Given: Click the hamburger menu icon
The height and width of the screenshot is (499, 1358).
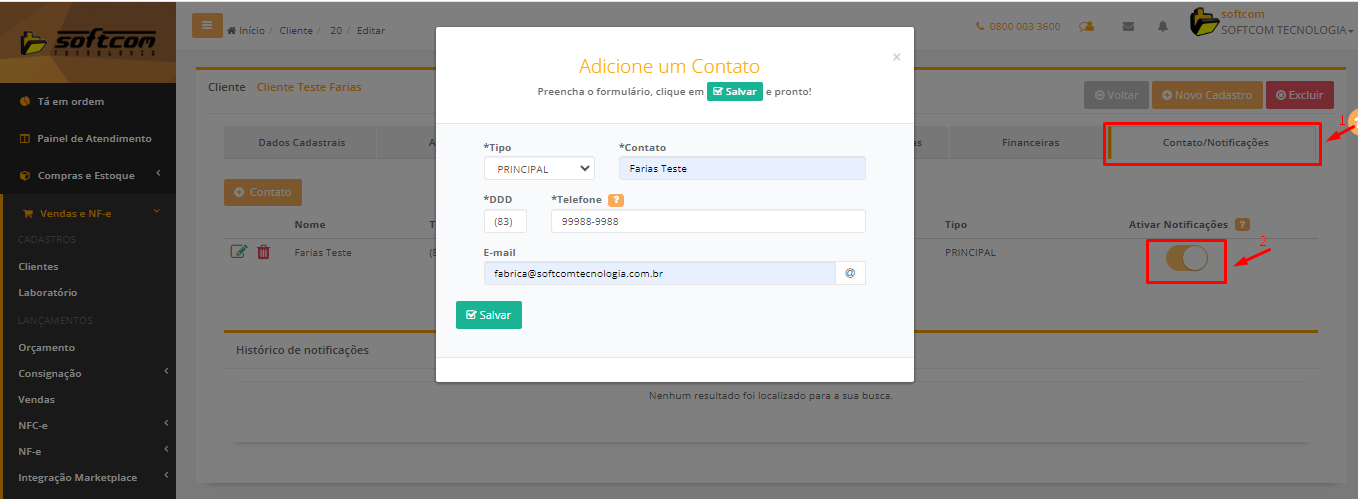Looking at the screenshot, I should tap(207, 26).
